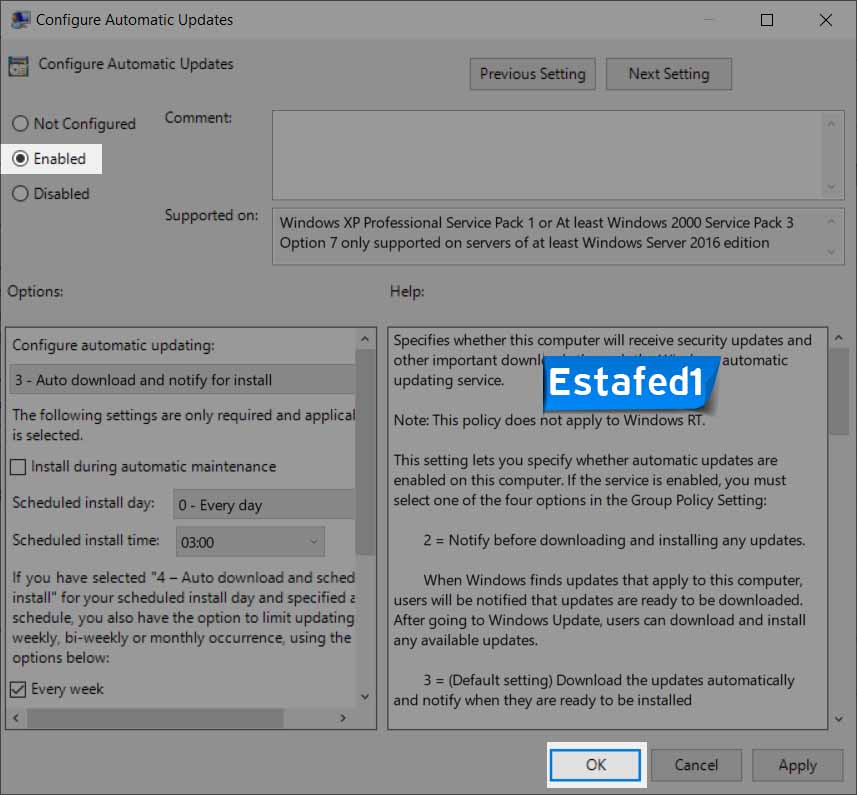
Task: Click the title bar policy icon
Action: [x=19, y=19]
